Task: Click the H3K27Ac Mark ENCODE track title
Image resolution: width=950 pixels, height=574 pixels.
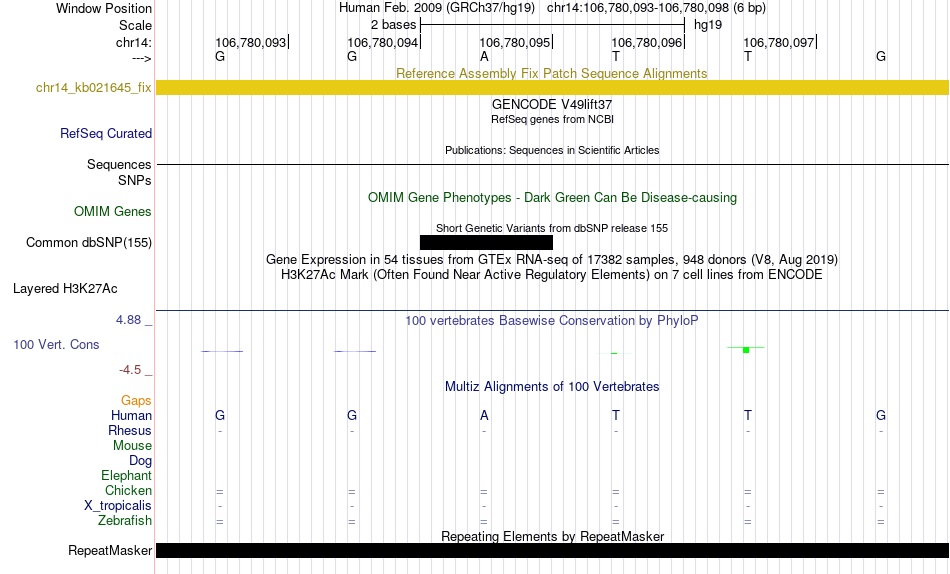Action: 552,275
